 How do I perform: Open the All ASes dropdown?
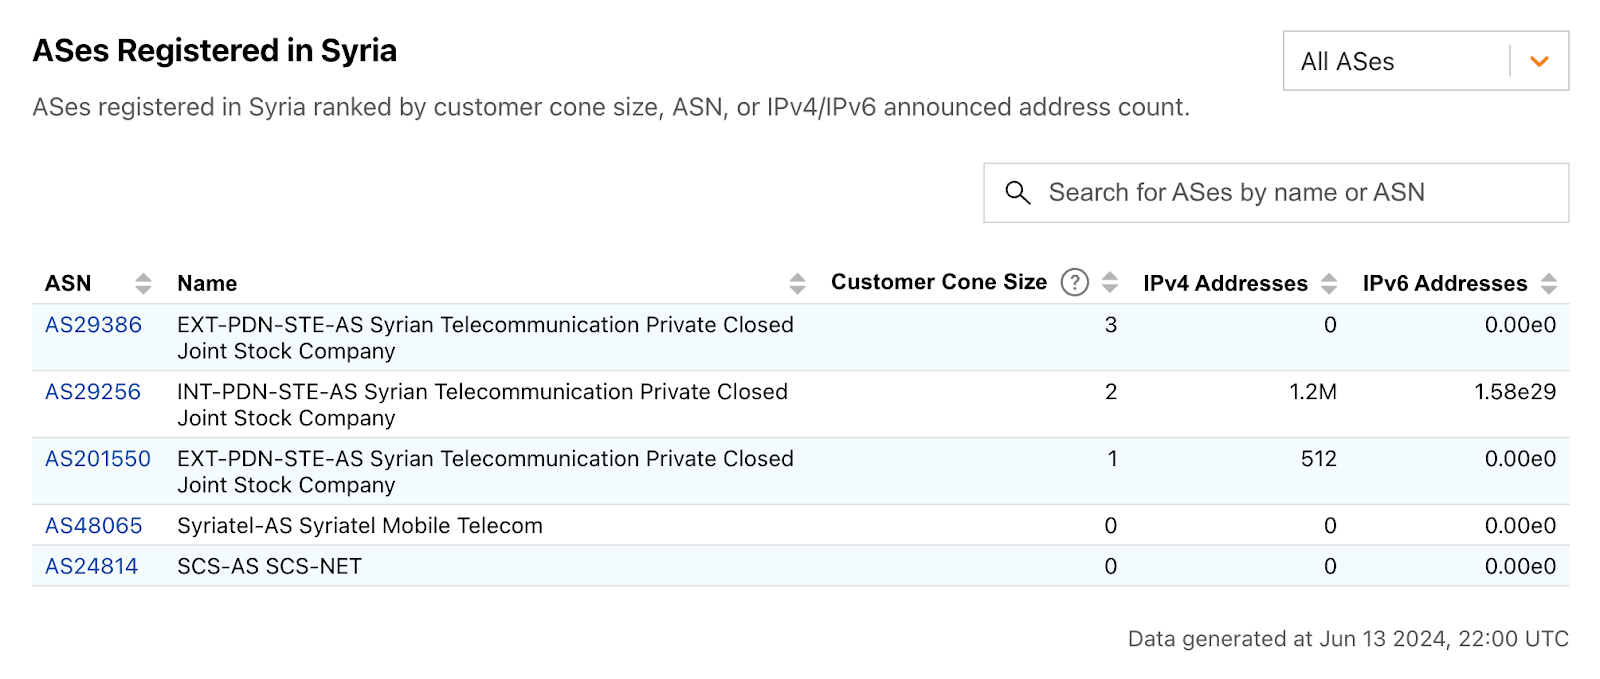1425,61
